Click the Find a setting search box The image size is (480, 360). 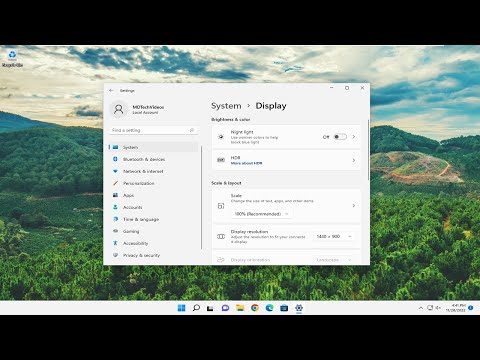[x=153, y=130]
